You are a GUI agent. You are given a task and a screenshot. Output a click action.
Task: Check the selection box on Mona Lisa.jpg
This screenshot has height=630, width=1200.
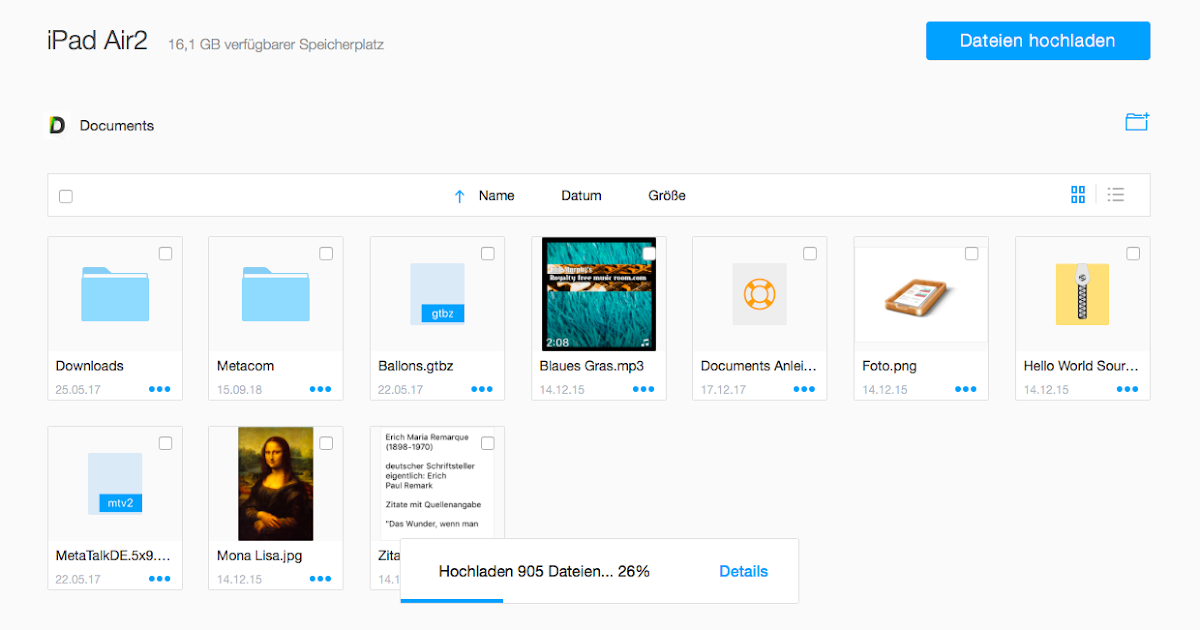pos(326,442)
